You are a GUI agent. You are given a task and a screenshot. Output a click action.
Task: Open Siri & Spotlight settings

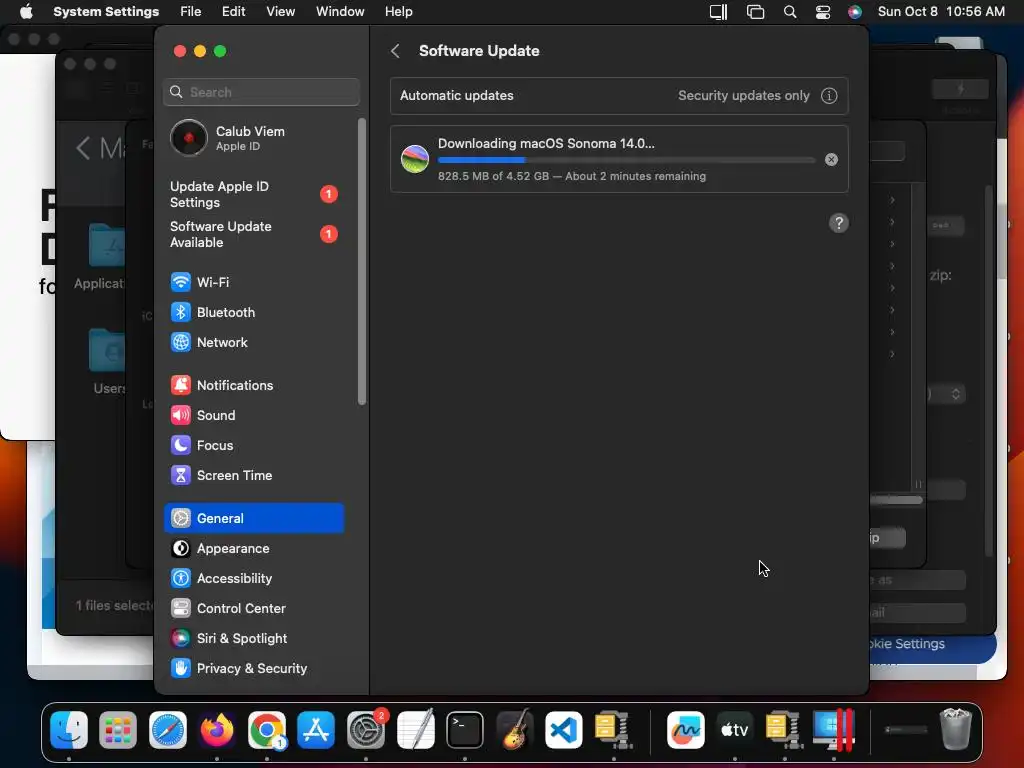[x=253, y=639]
